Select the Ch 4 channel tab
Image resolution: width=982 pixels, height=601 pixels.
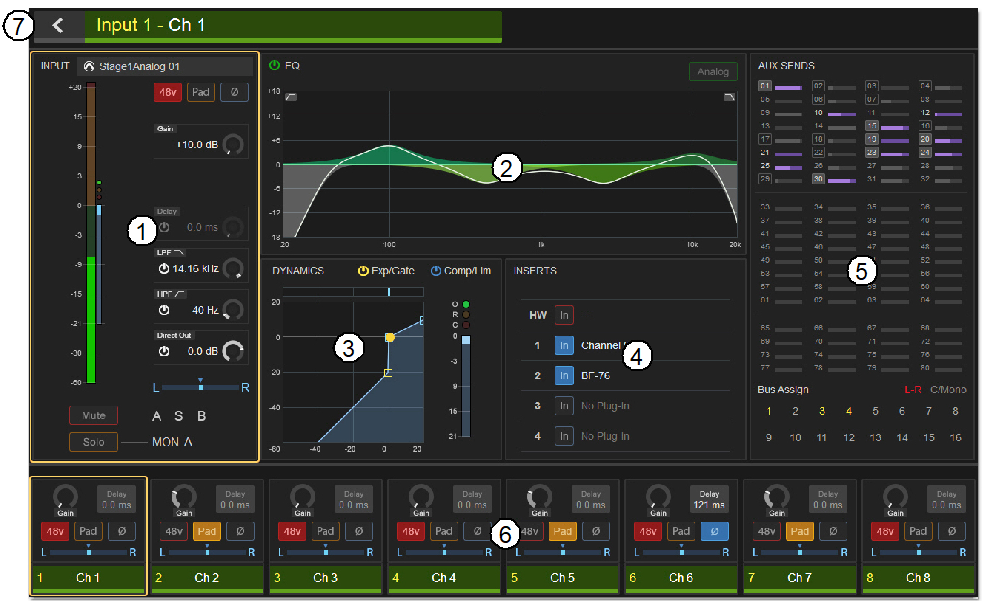point(443,578)
